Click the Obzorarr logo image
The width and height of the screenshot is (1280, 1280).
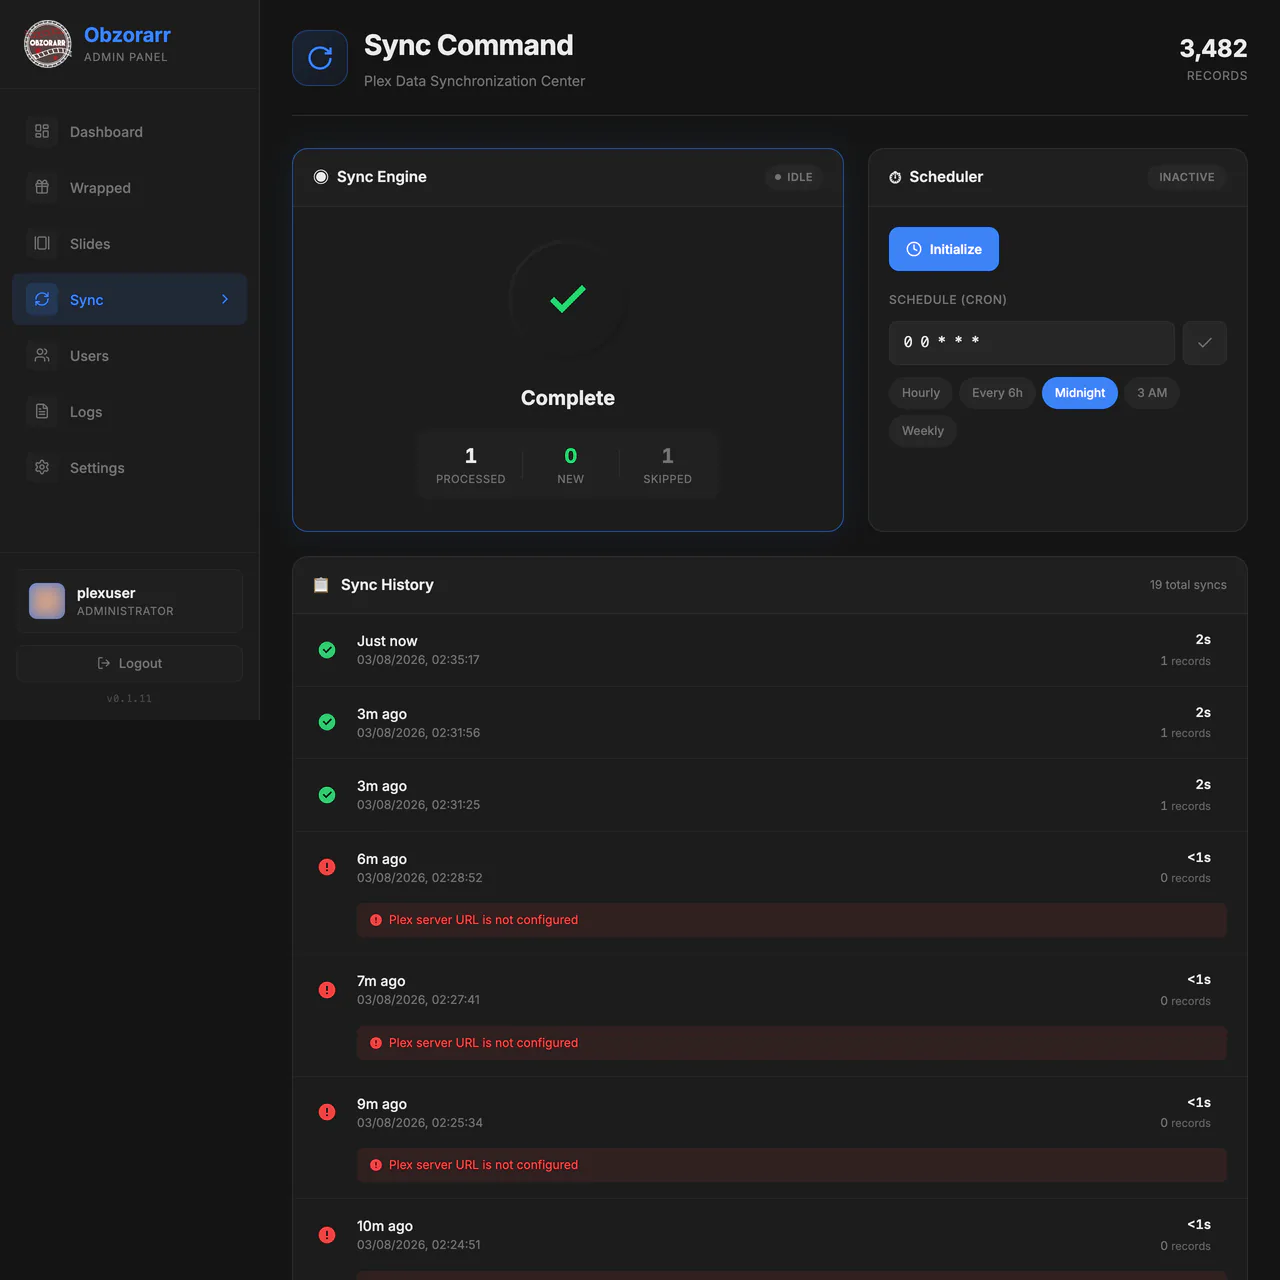[48, 44]
